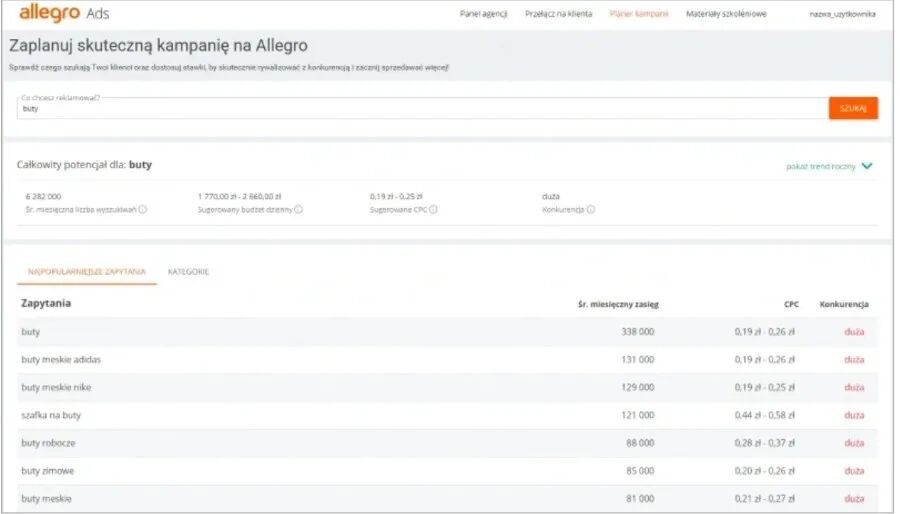This screenshot has width=900, height=514.
Task: Select Planer kampanii in top navigation
Action: [638, 14]
